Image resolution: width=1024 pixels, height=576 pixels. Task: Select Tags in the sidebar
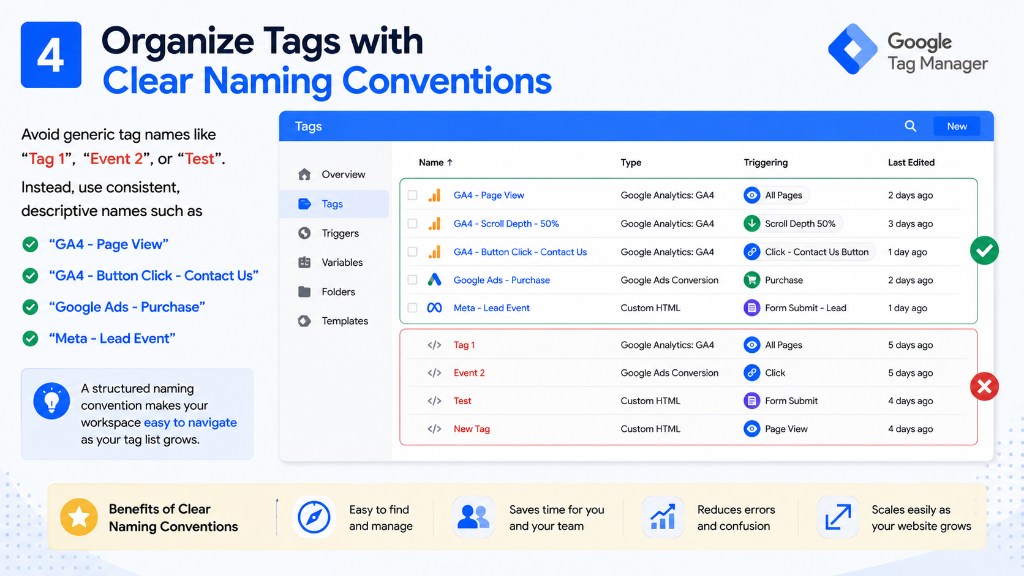point(334,204)
